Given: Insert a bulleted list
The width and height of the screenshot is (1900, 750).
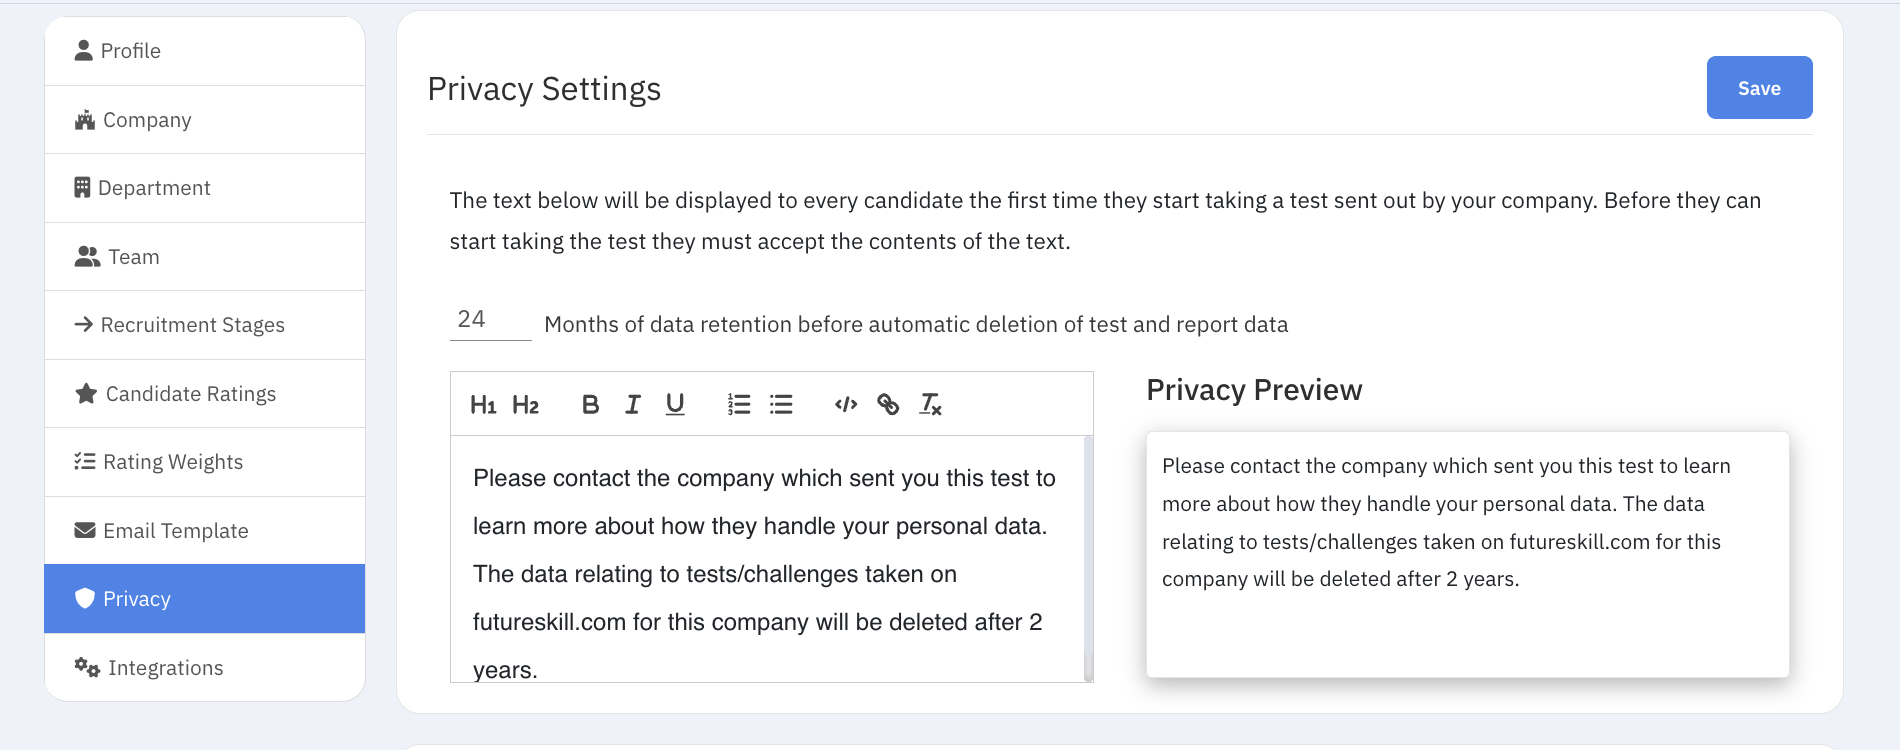Looking at the screenshot, I should (x=781, y=405).
